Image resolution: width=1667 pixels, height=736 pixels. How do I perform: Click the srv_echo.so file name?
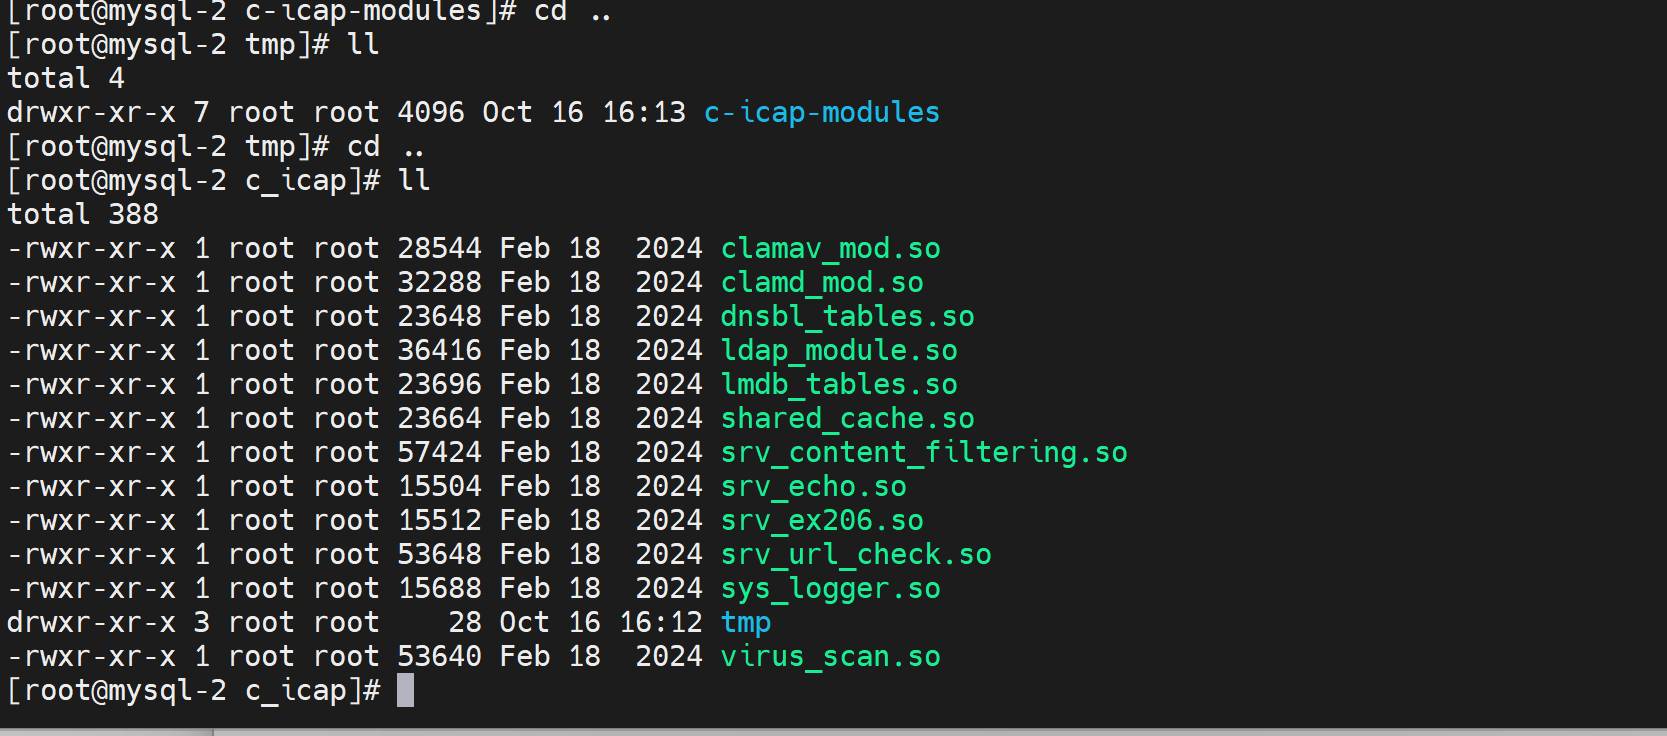point(813,487)
